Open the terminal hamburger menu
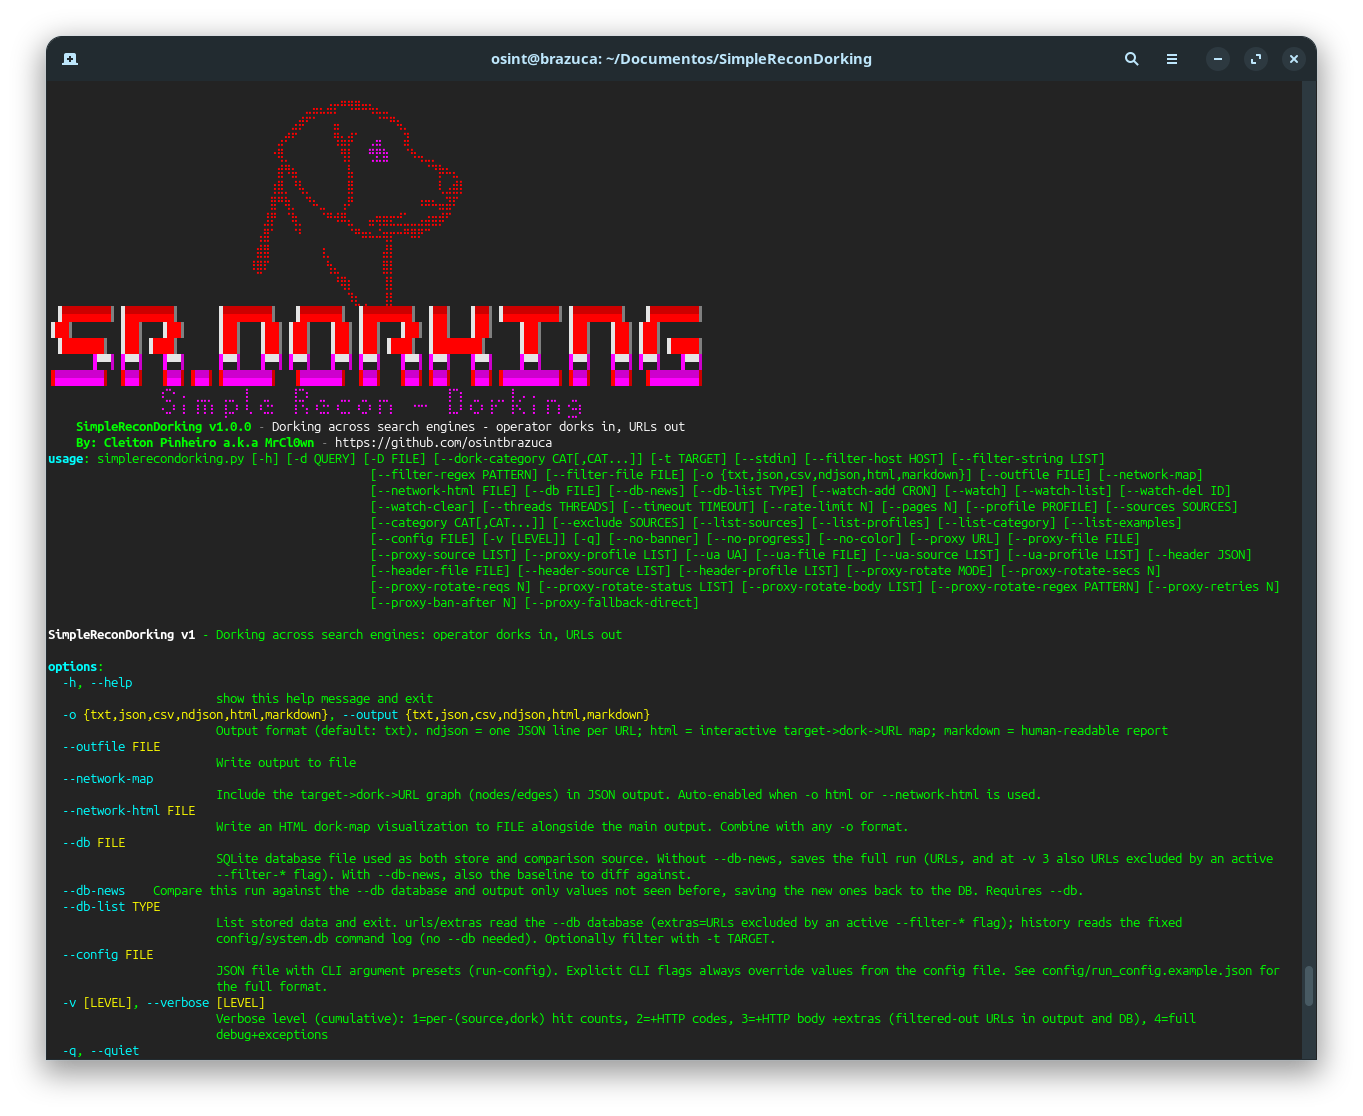Screen dimensions: 1363x1116 coord(1172,59)
